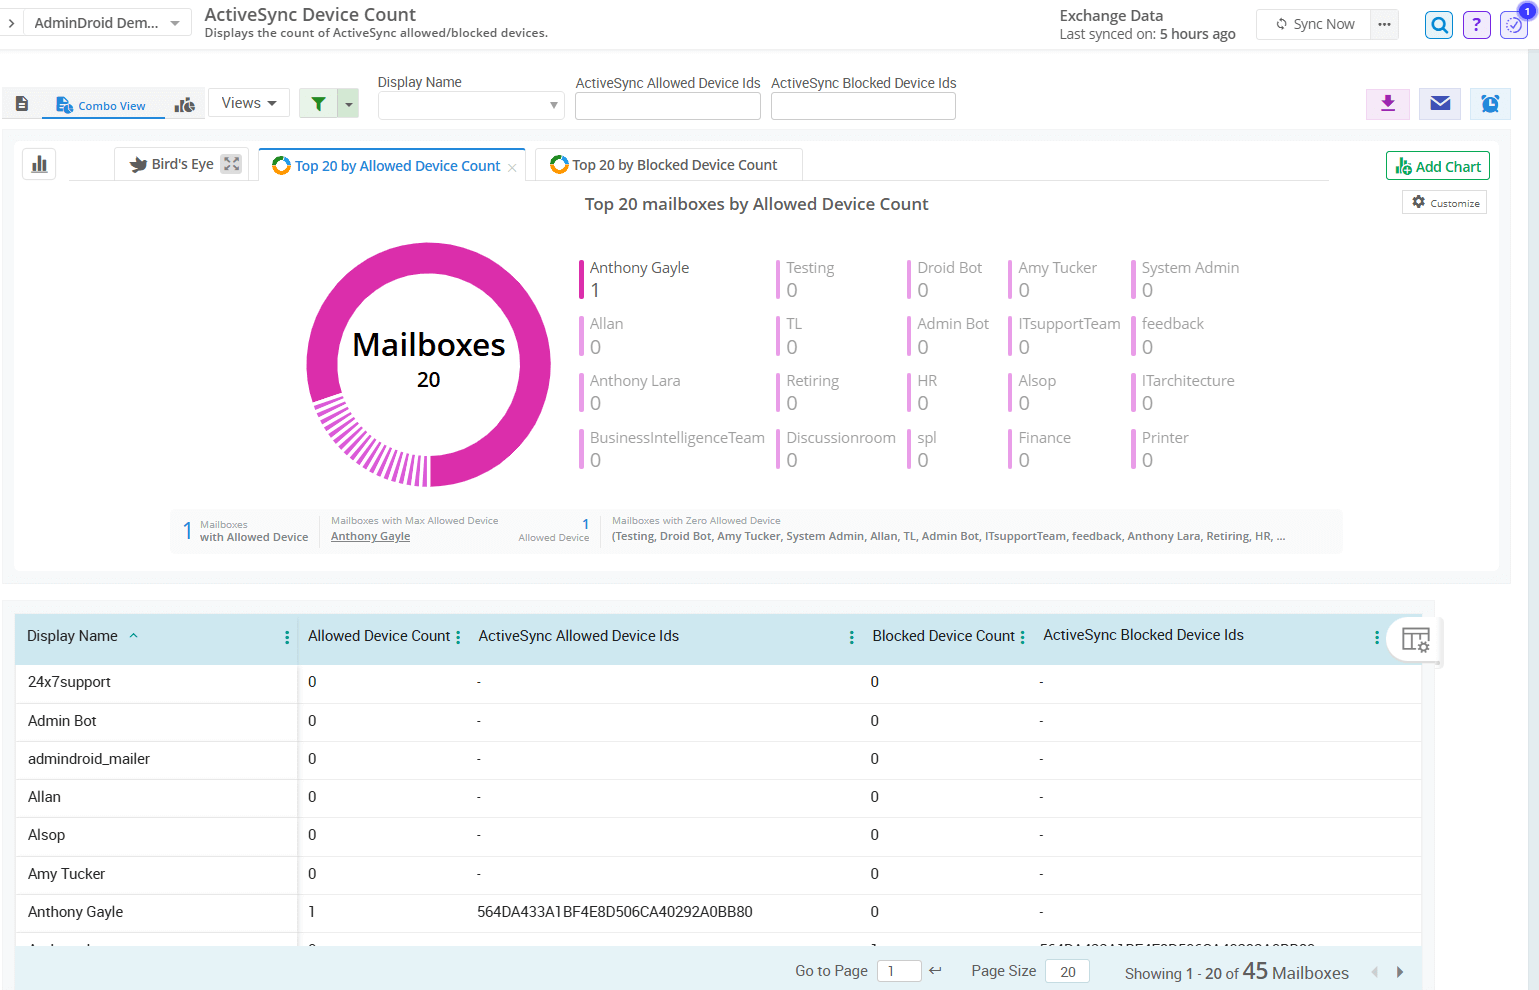Screen dimensions: 1539x990
Task: Open the column chooser icon on the table
Action: (1414, 640)
